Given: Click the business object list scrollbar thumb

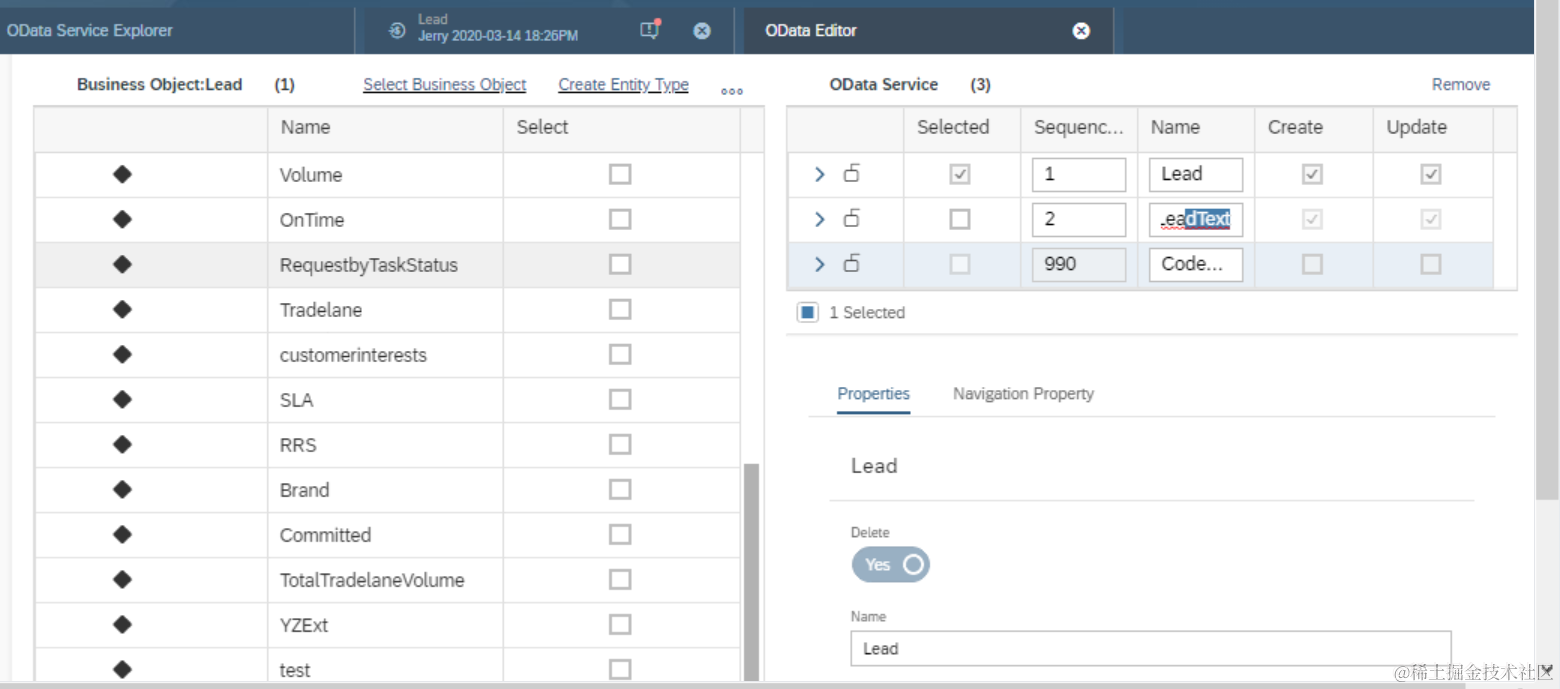Looking at the screenshot, I should coord(751,570).
